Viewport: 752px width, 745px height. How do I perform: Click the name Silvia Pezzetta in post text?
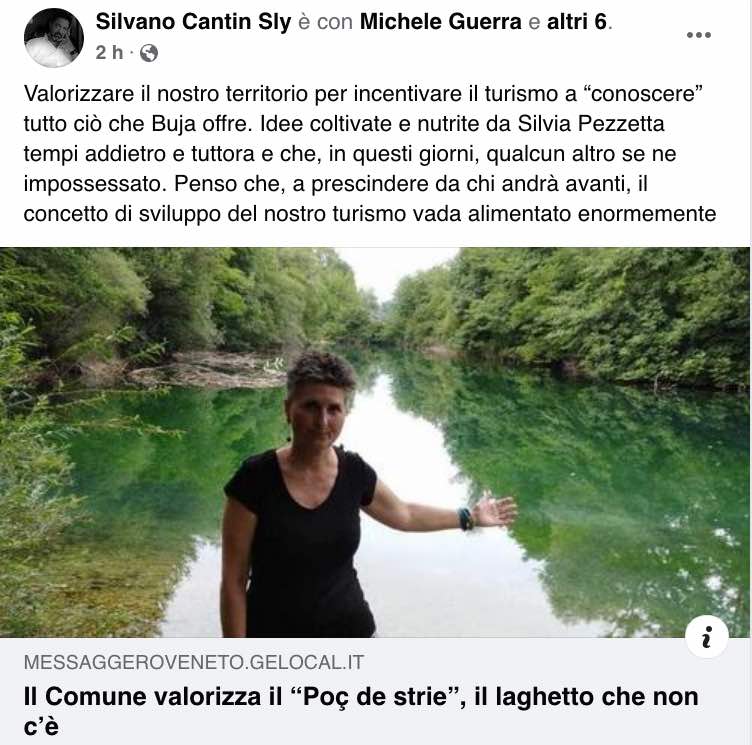[x=591, y=124]
